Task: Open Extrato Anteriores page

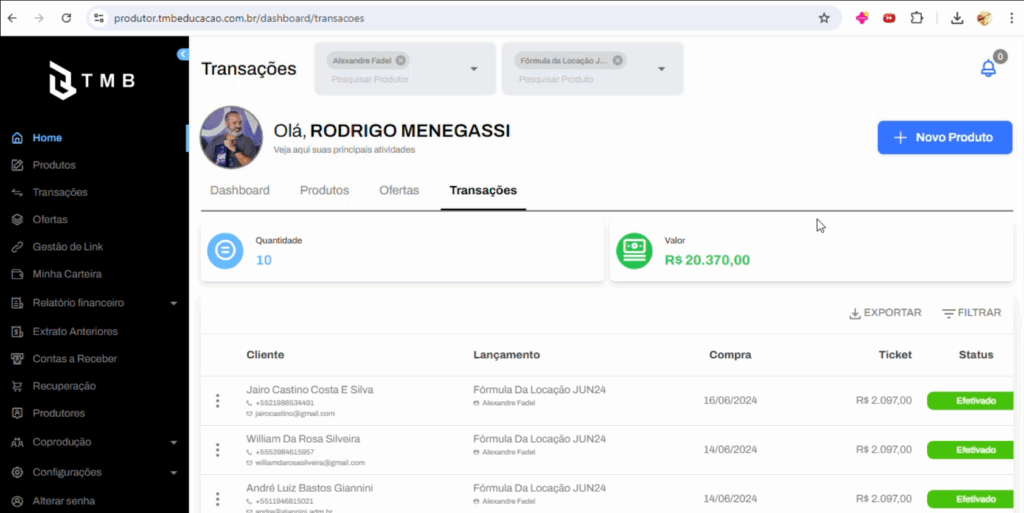Action: (x=74, y=332)
